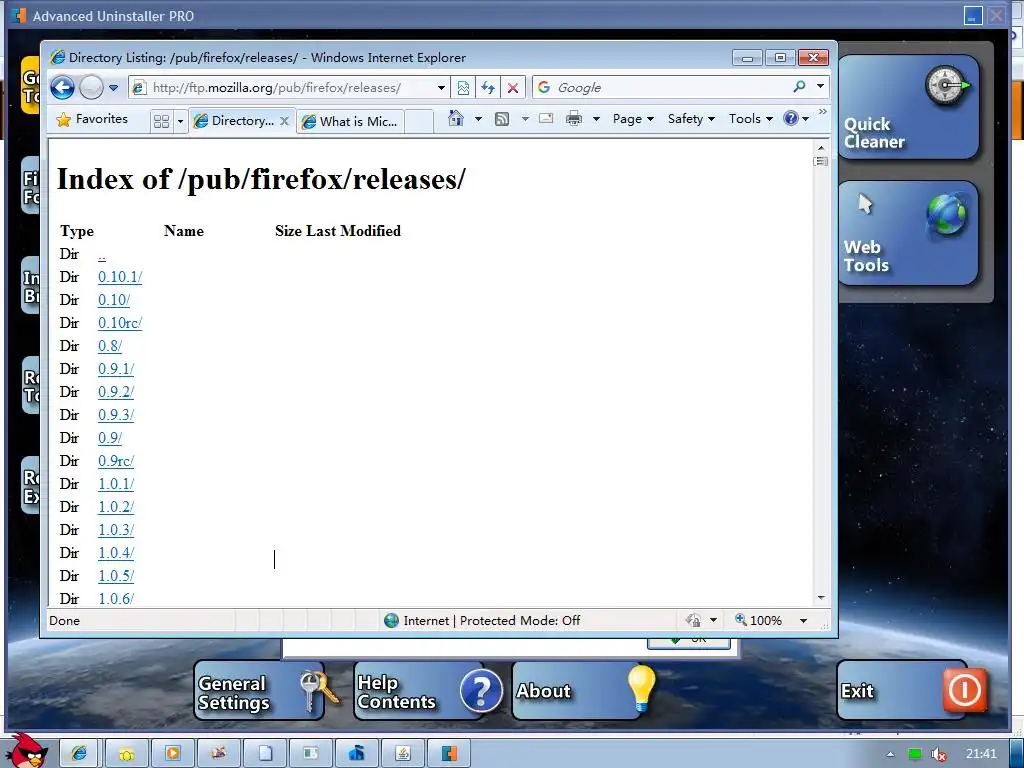Open the 0.9.2/ directory link

pyautogui.click(x=116, y=392)
